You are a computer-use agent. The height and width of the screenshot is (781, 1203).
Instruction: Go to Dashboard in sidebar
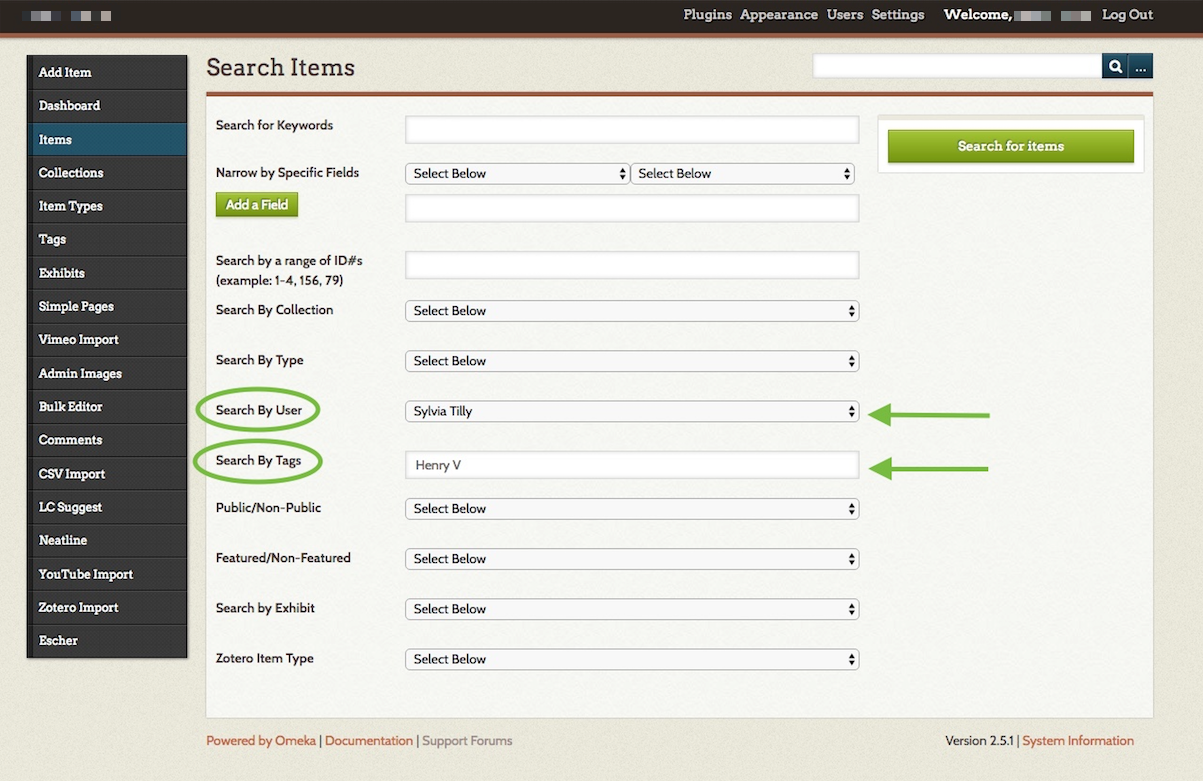[x=107, y=106]
